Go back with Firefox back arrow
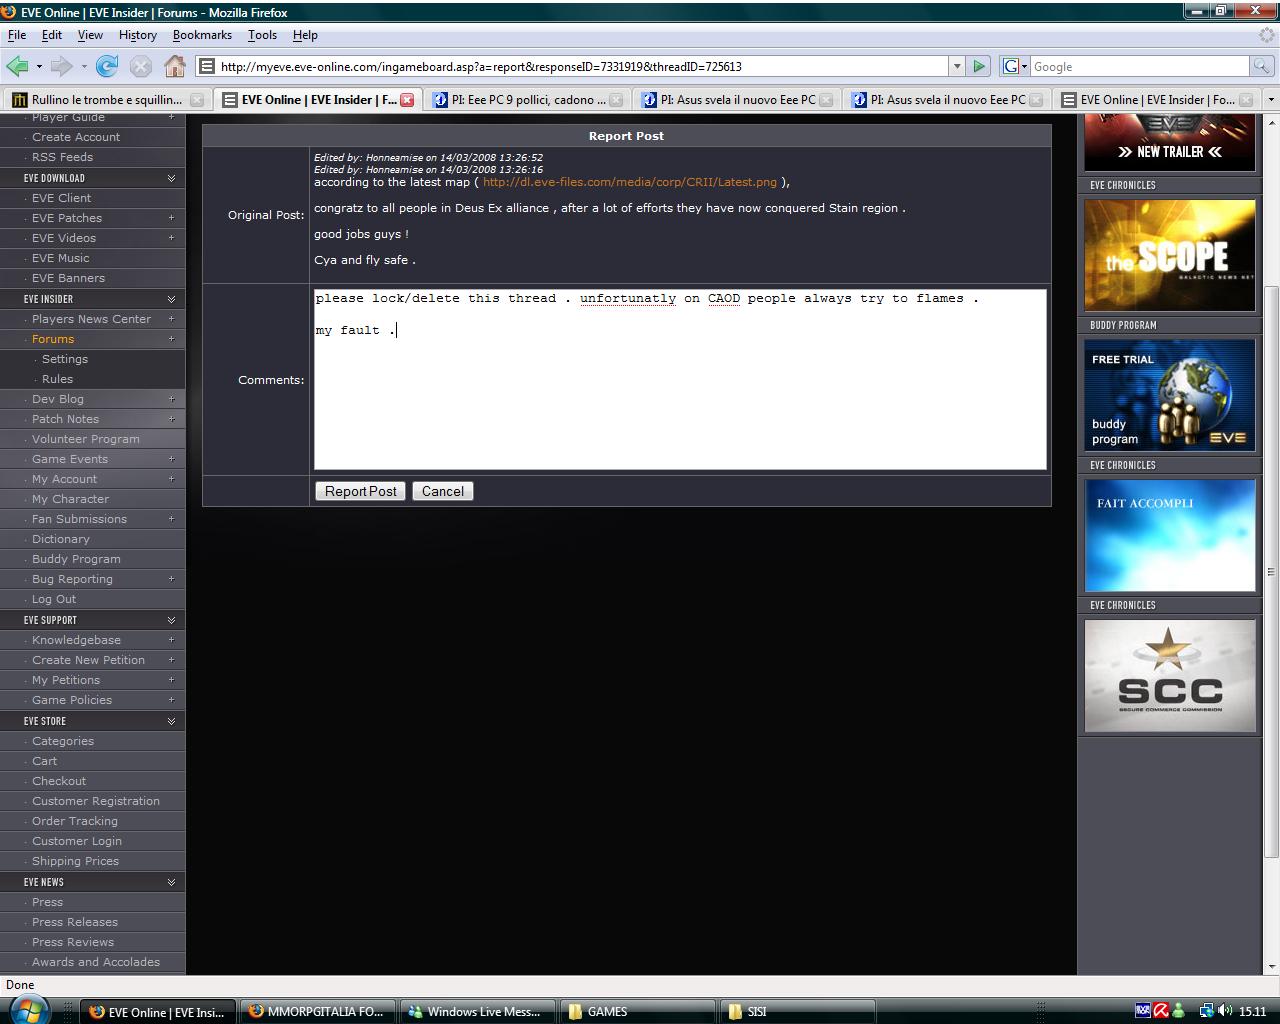1280x1024 pixels. coord(17,66)
